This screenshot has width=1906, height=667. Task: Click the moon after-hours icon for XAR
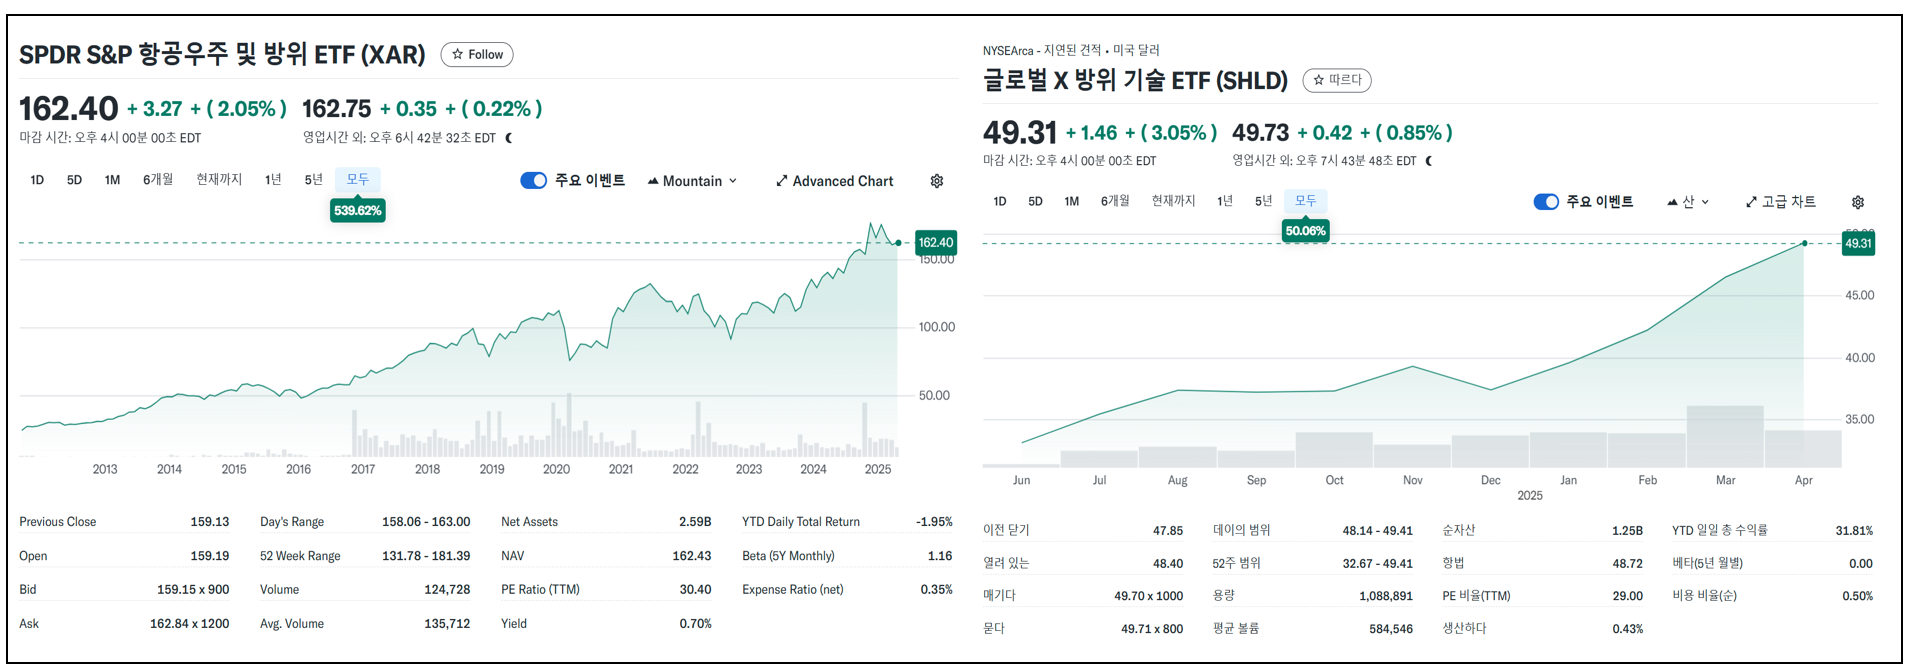pyautogui.click(x=509, y=138)
